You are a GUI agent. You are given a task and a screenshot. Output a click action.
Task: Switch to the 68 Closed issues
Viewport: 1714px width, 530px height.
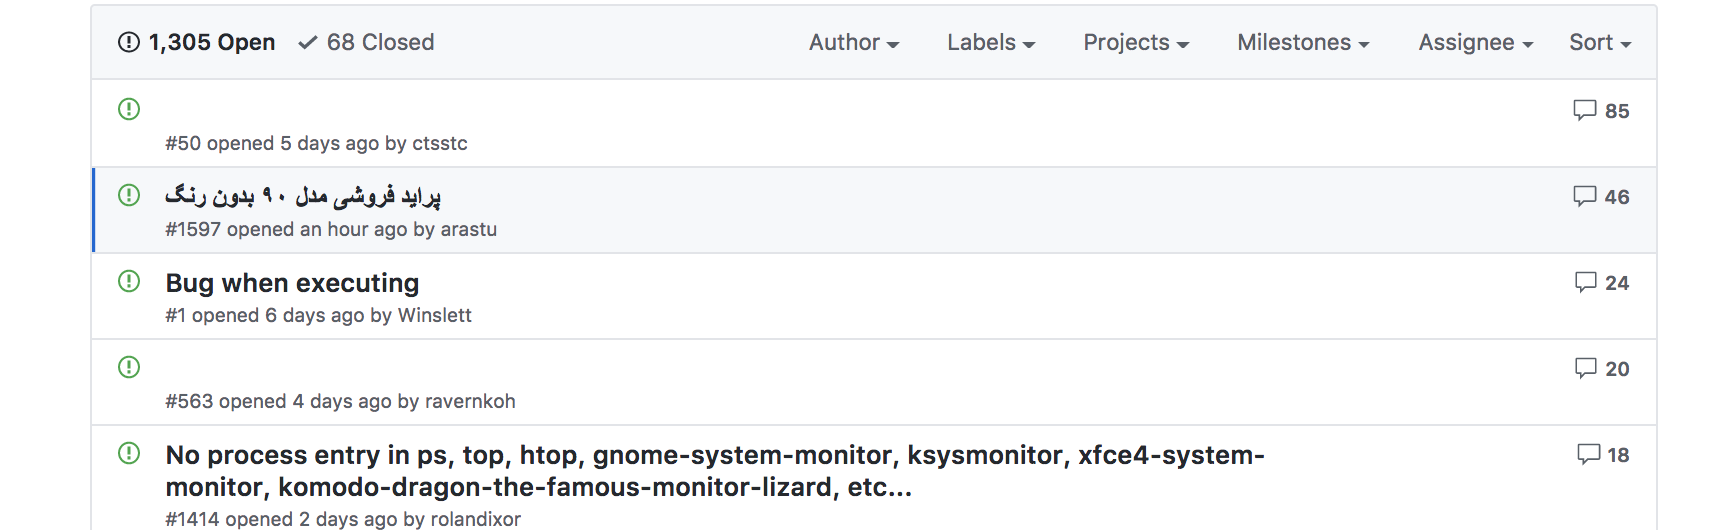click(x=367, y=43)
